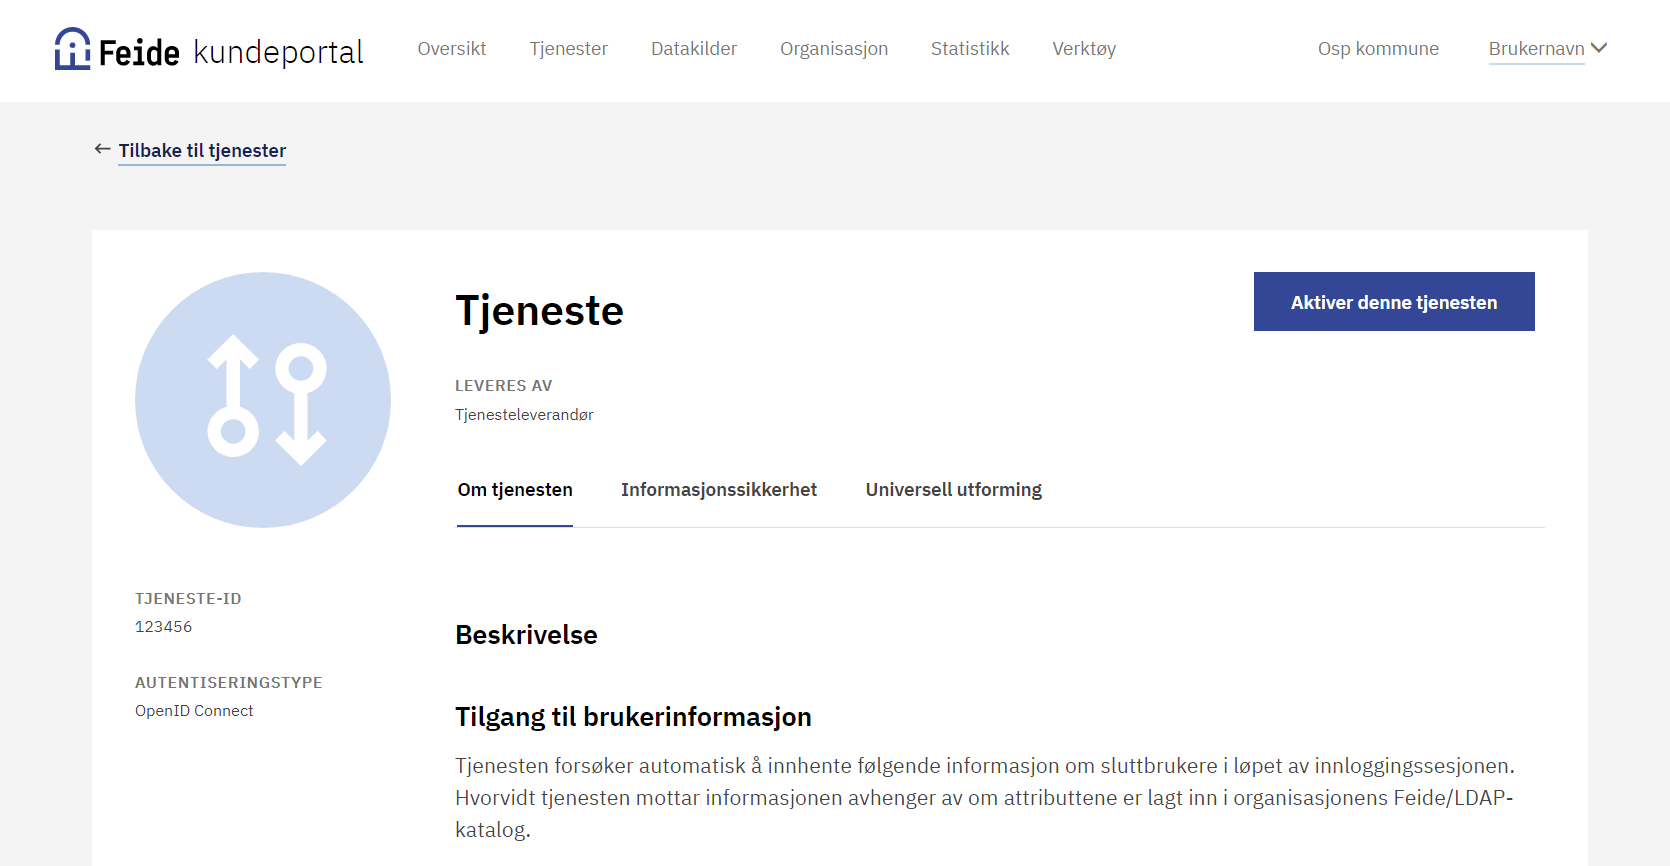Viewport: 1670px width, 866px height.
Task: Open the Universell utforming tab
Action: pos(954,490)
